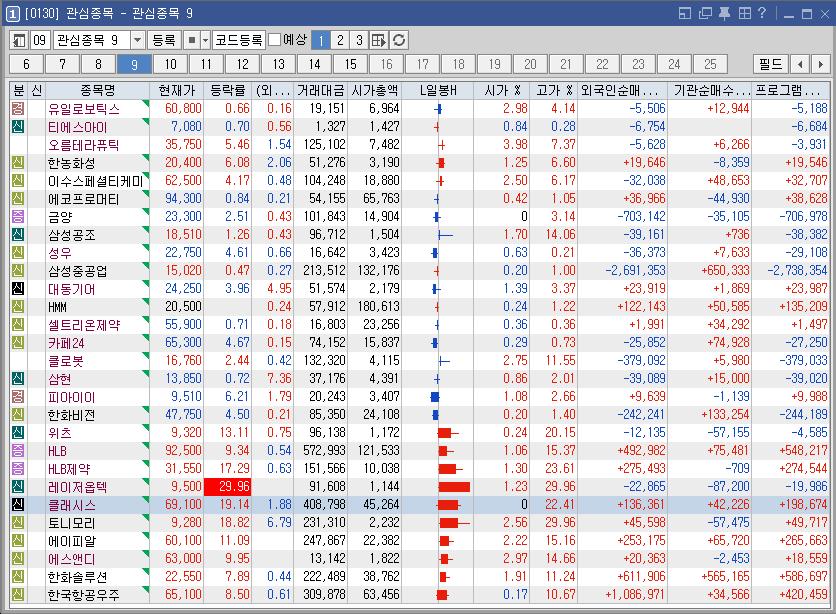Switch to watchlist tab 6
The image size is (836, 614).
click(27, 64)
